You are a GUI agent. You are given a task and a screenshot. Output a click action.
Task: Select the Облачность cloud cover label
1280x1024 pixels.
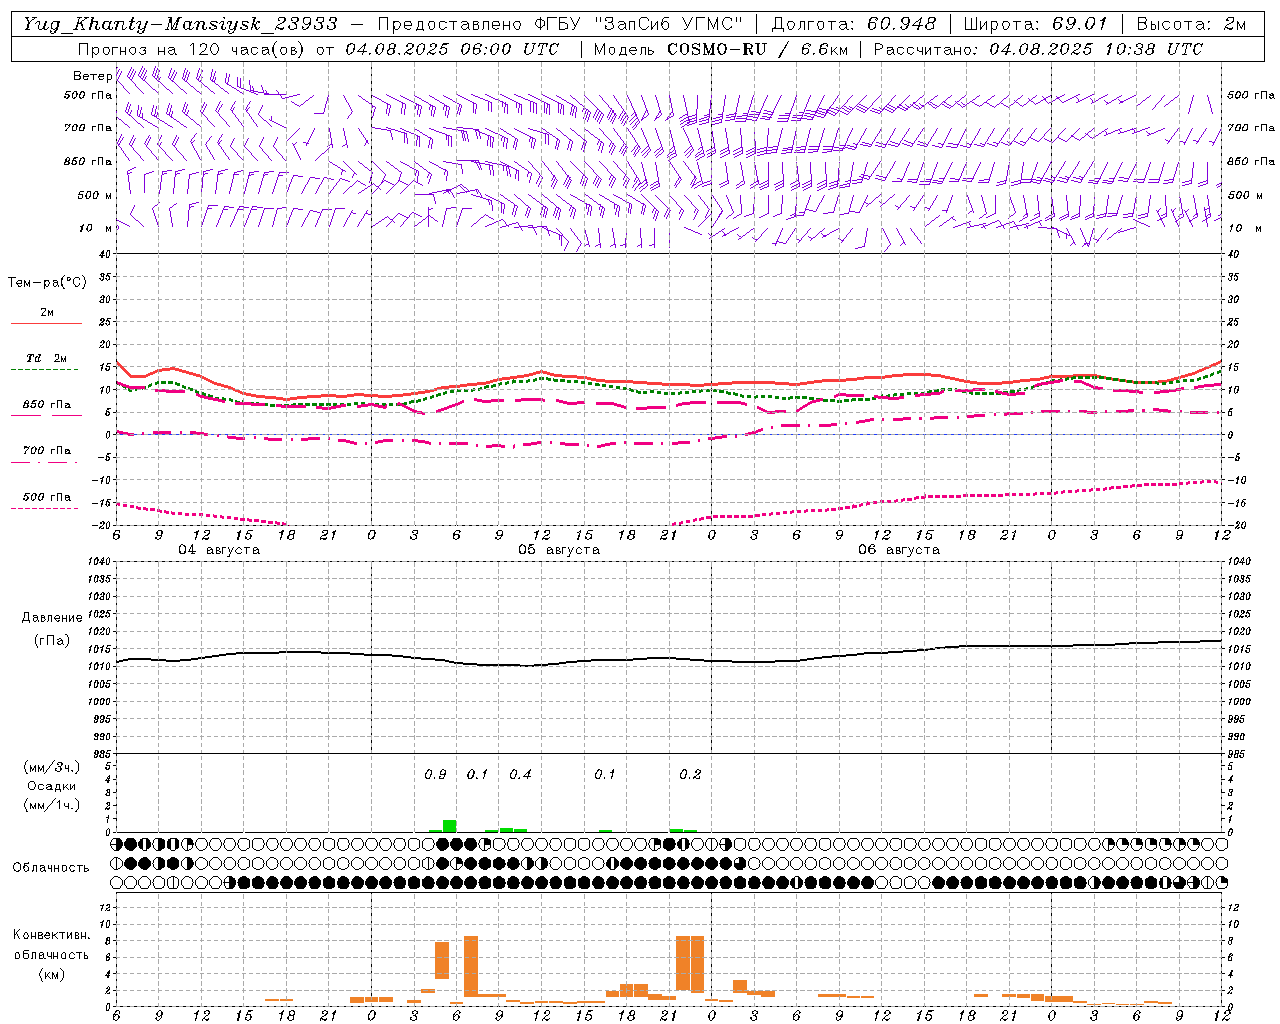click(51, 868)
